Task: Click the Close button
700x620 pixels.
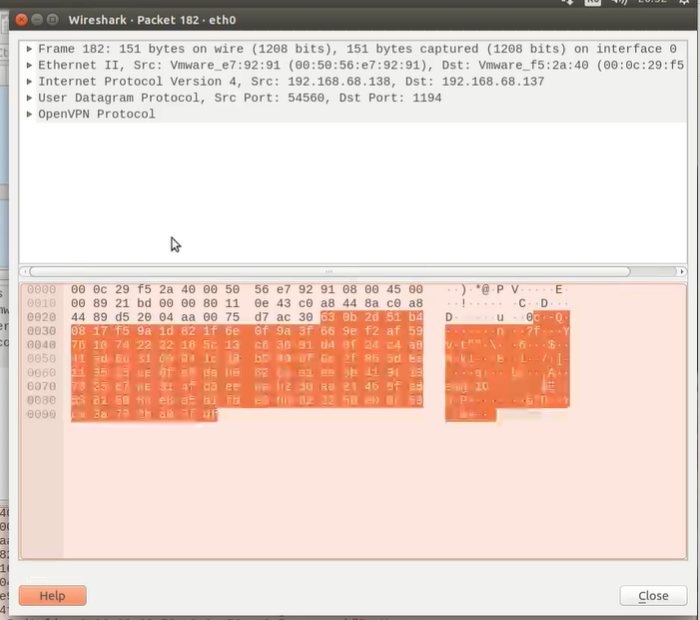Action: [x=653, y=595]
